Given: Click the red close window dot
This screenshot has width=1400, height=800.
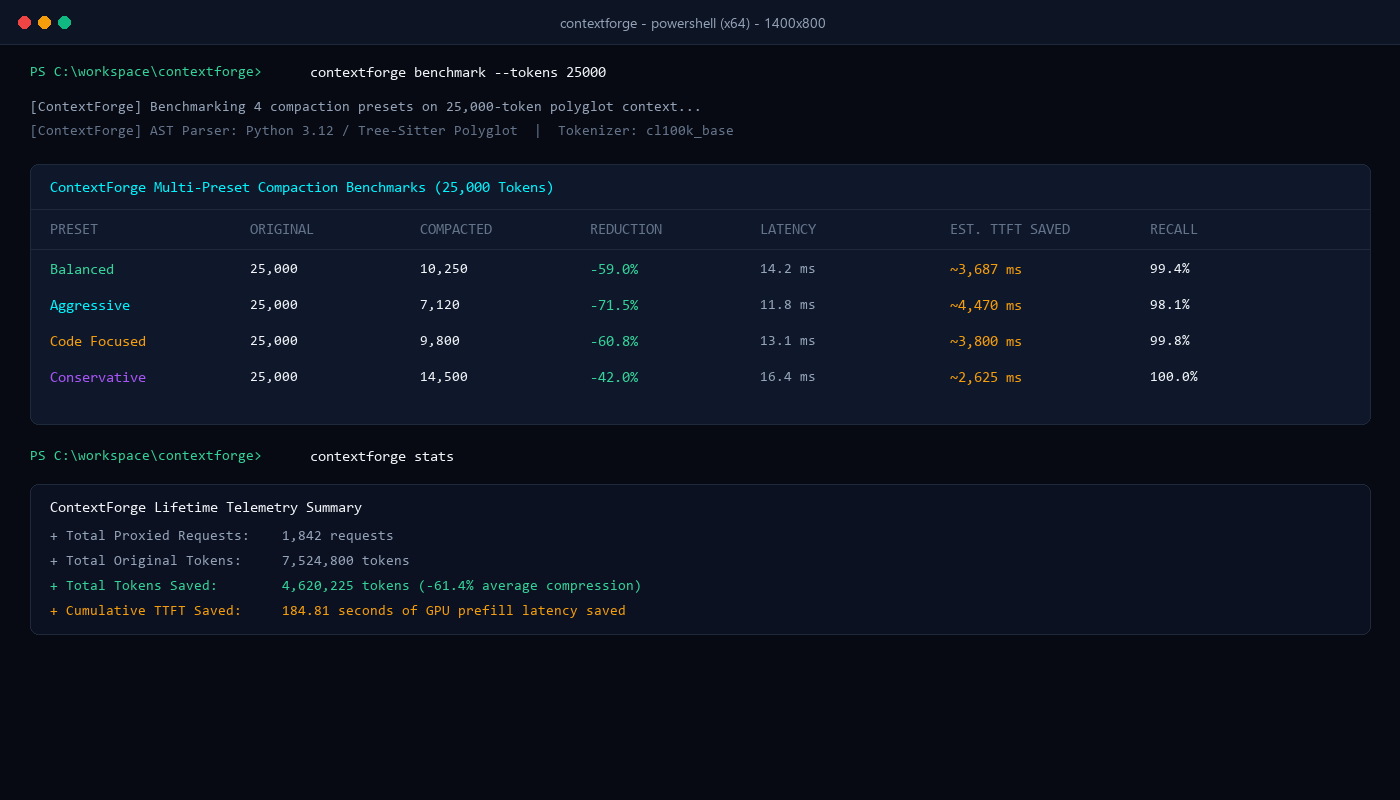Looking at the screenshot, I should pyautogui.click(x=25, y=23).
